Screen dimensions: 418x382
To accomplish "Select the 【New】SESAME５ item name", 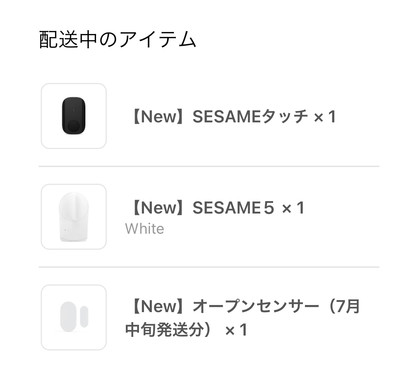I will point(203,208).
